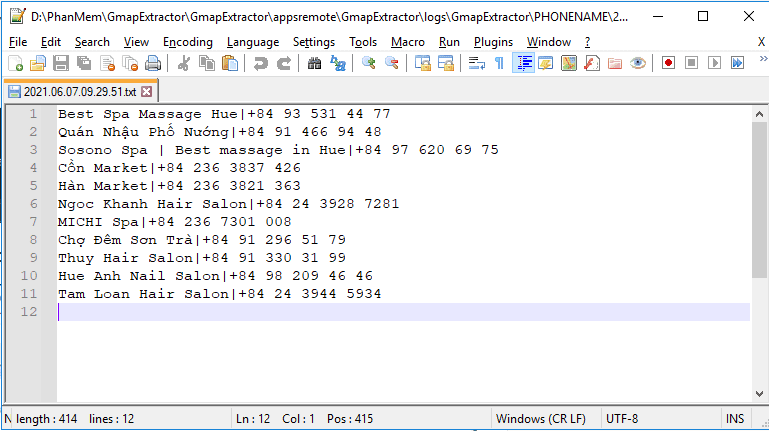Image resolution: width=769 pixels, height=431 pixels.
Task: Redo action with the Redo arrow
Action: tap(283, 63)
